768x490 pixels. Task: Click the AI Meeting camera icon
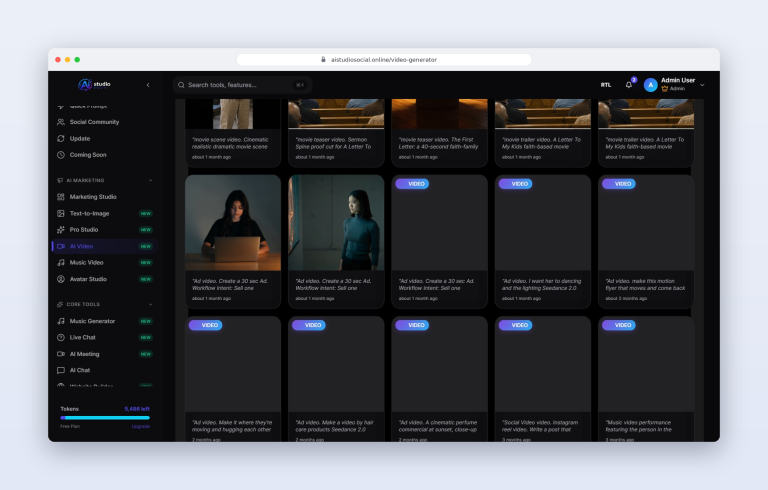pyautogui.click(x=61, y=354)
